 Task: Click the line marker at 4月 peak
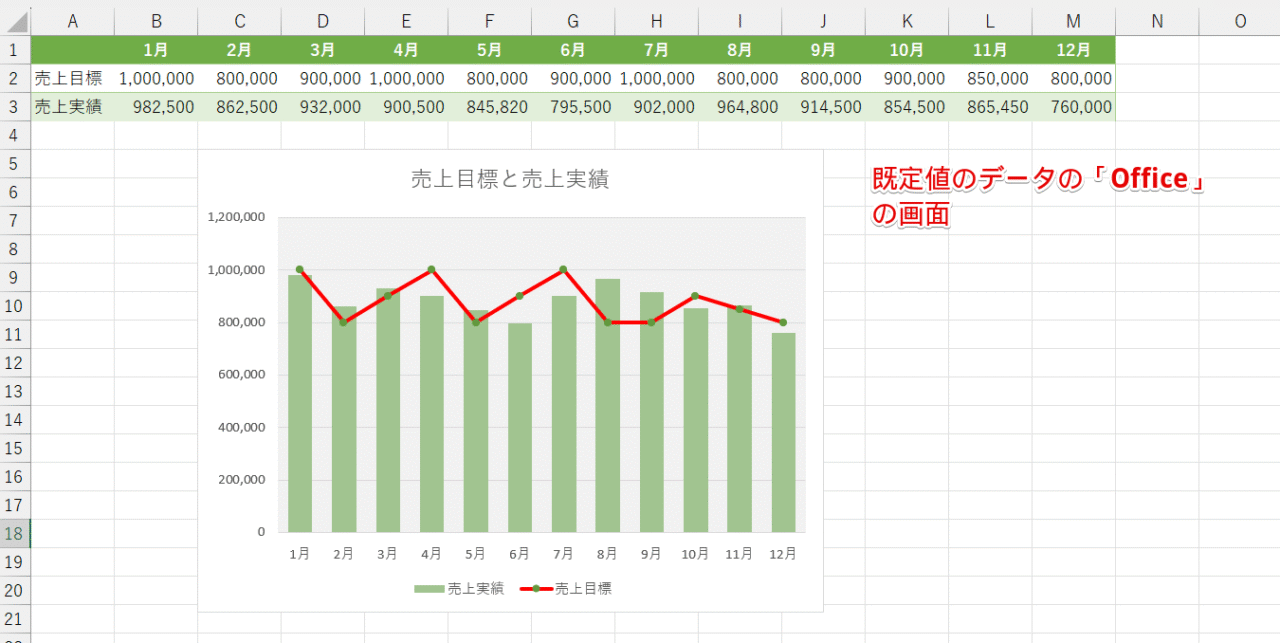tap(431, 269)
